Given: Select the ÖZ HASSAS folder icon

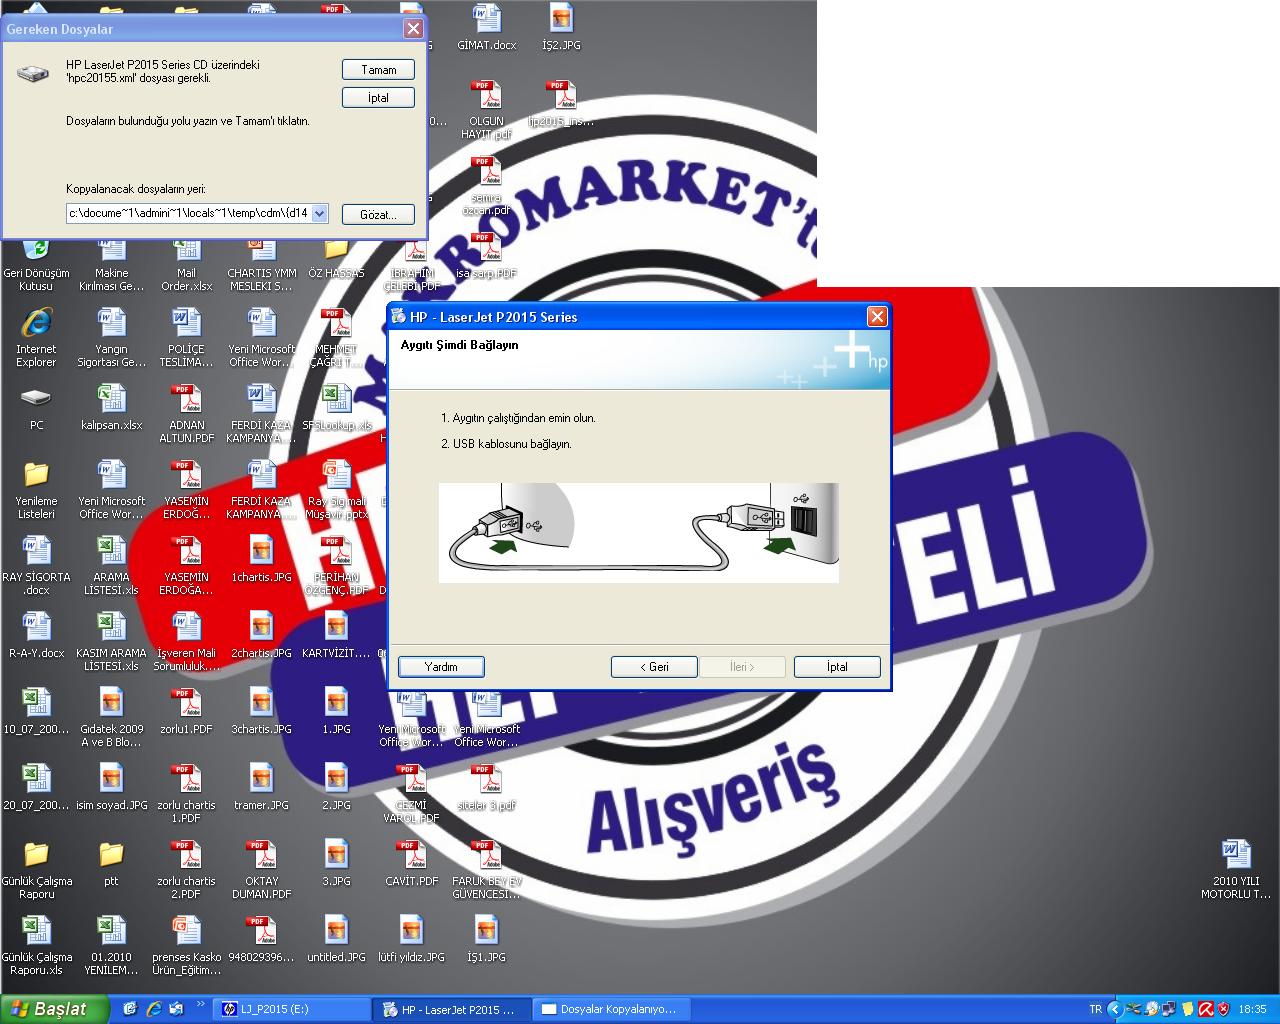Looking at the screenshot, I should (336, 252).
